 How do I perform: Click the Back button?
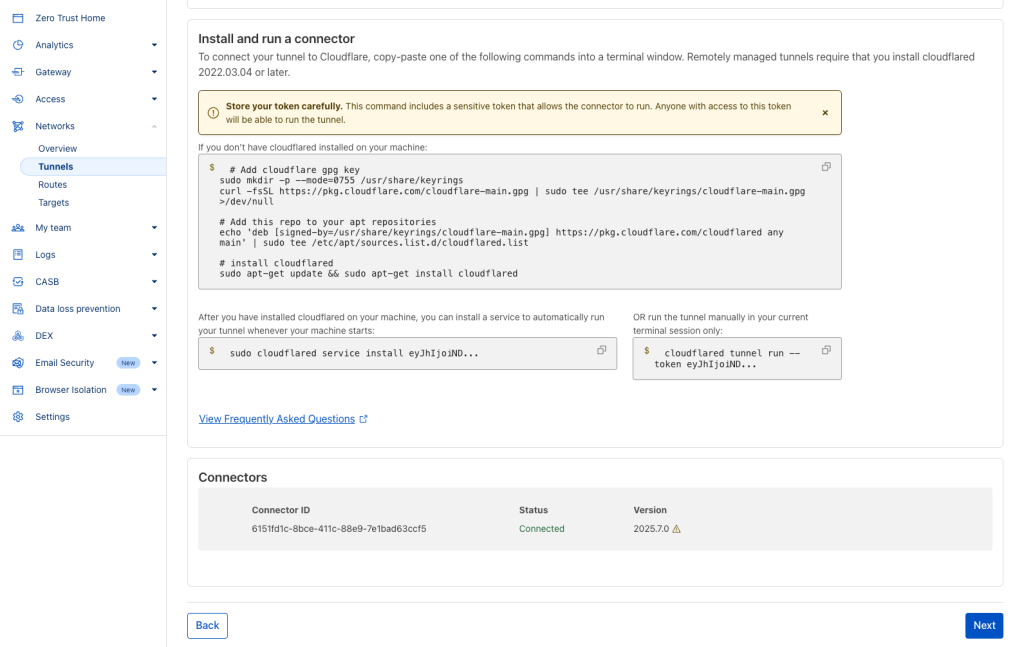(207, 625)
